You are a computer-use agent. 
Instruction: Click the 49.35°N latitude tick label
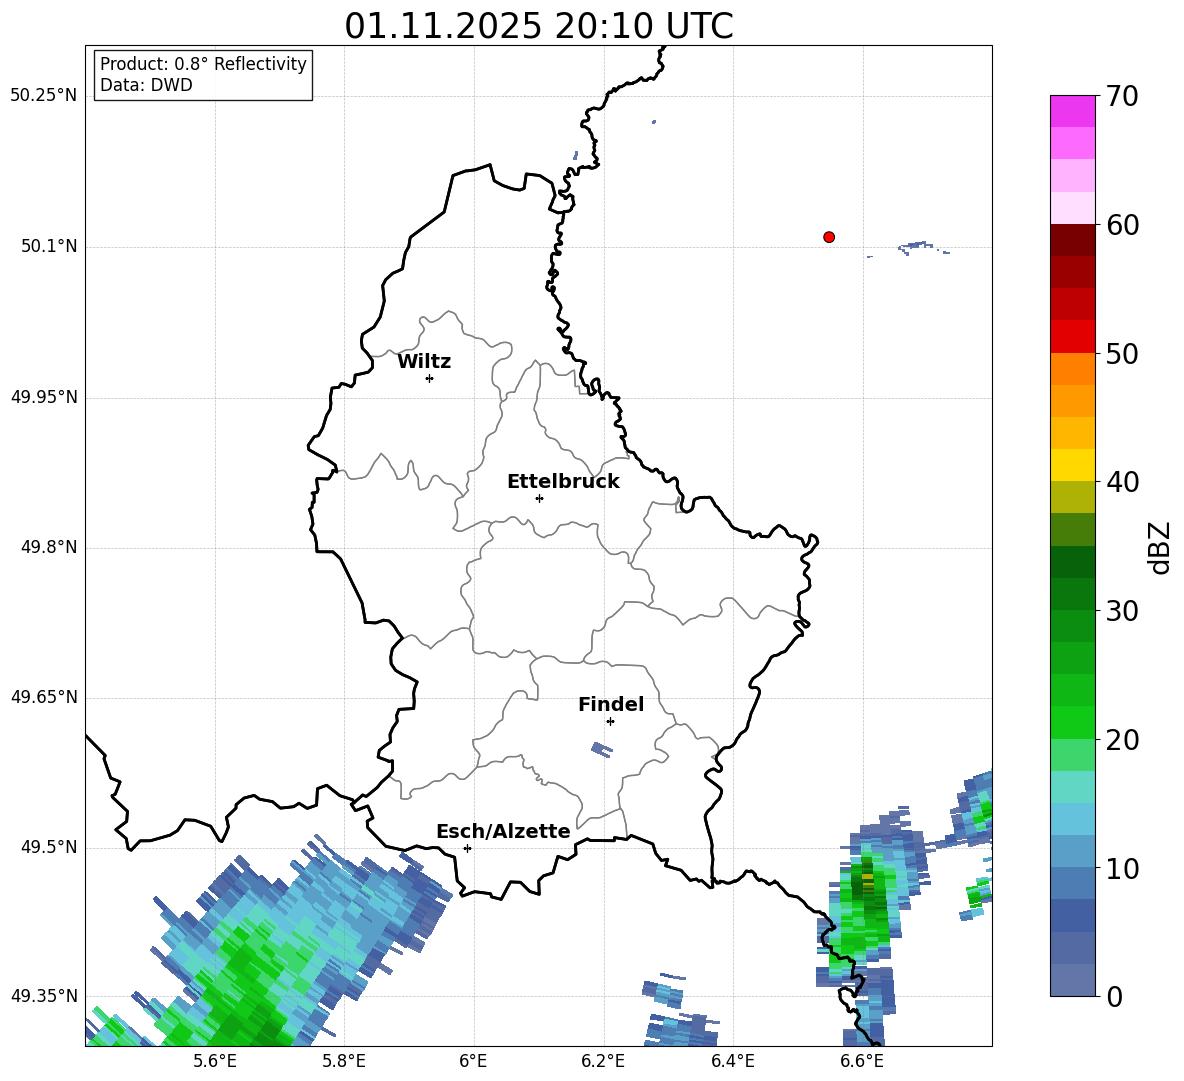click(44, 996)
